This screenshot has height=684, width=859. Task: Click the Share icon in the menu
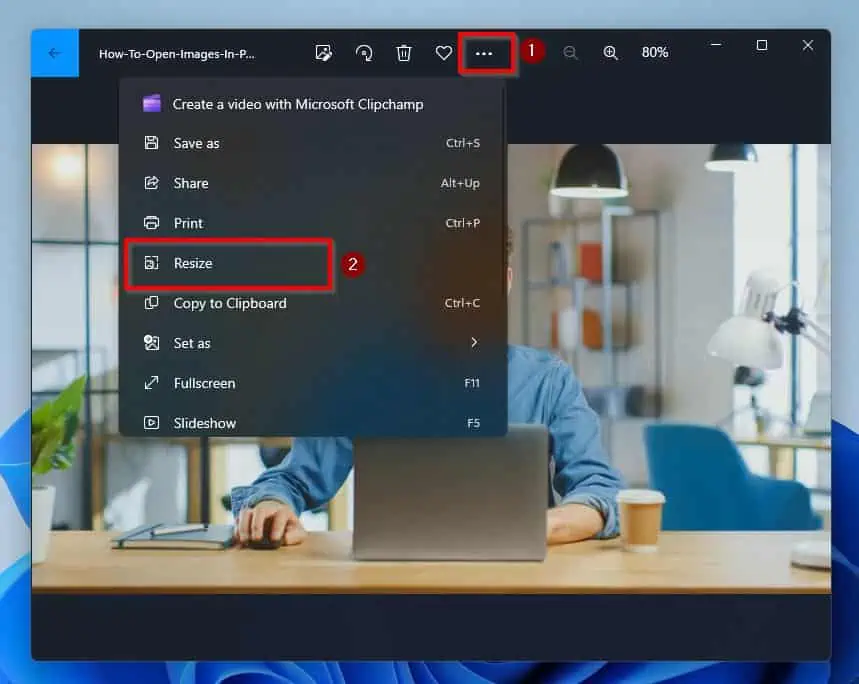point(151,183)
